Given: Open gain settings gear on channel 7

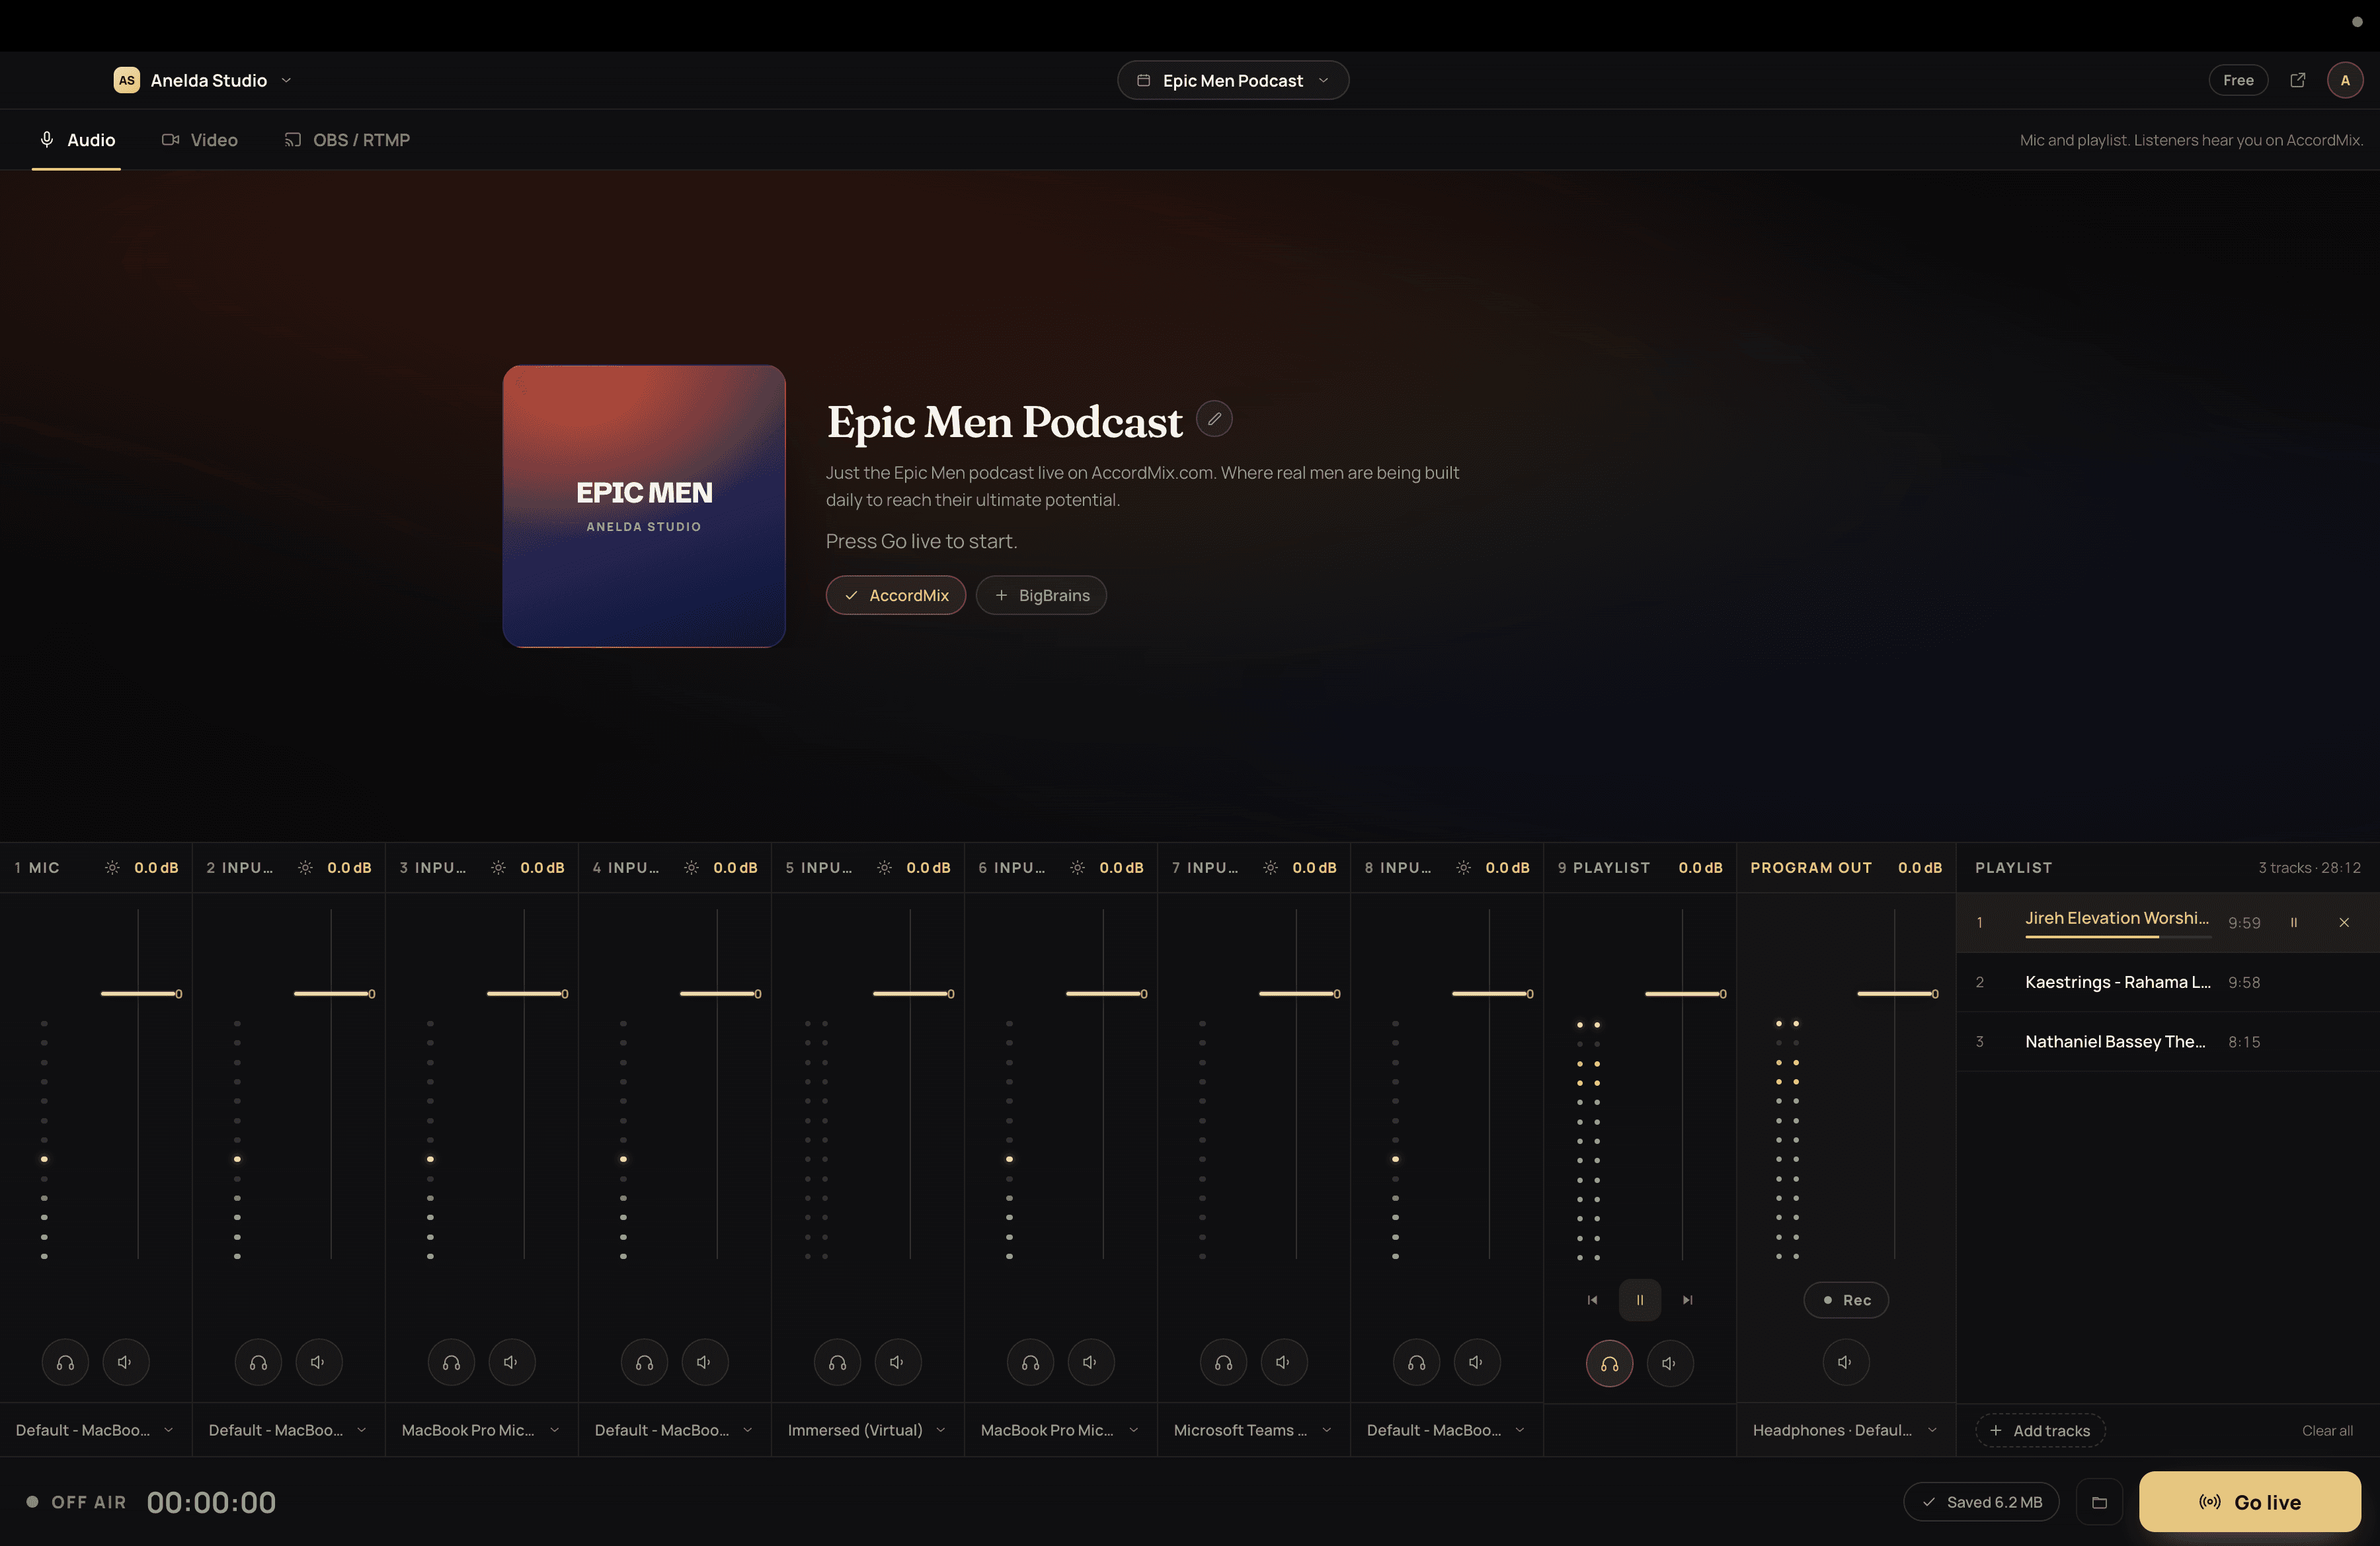Looking at the screenshot, I should click(x=1270, y=868).
